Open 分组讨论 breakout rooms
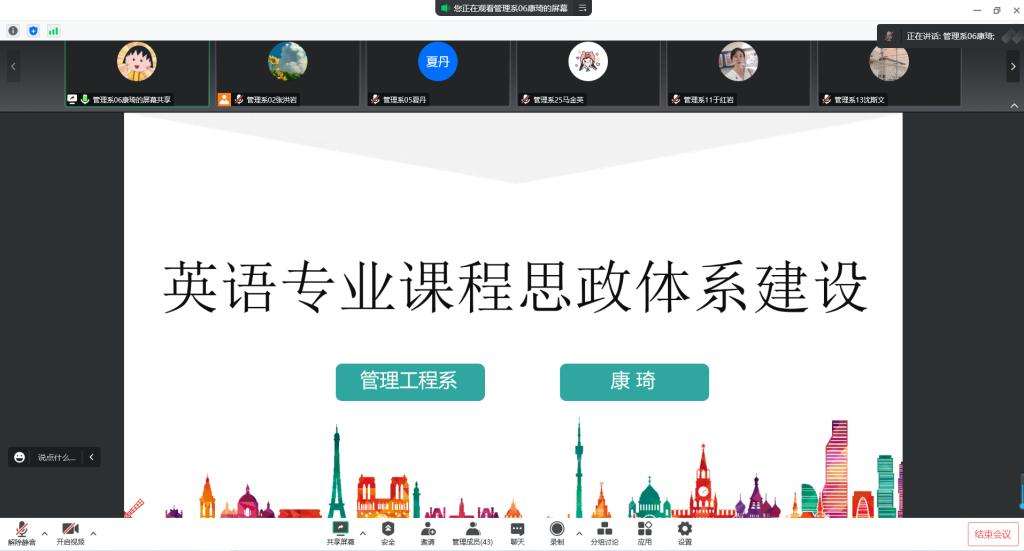The width and height of the screenshot is (1024, 551). click(604, 532)
